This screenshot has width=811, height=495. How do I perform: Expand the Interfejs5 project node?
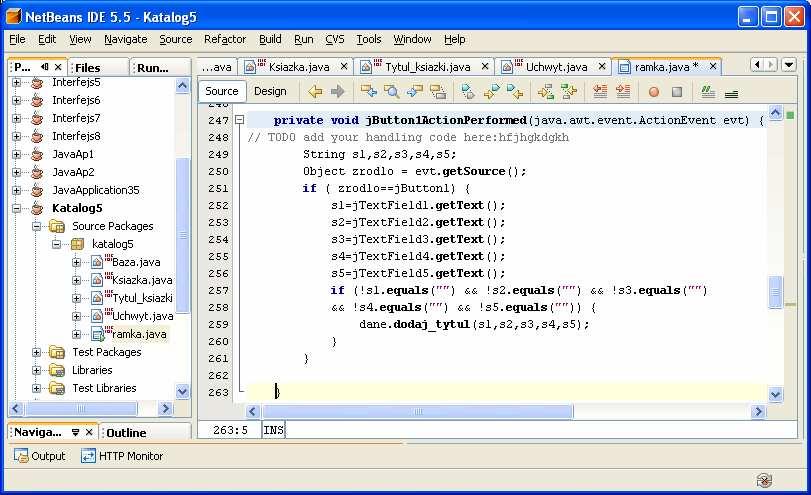17,82
